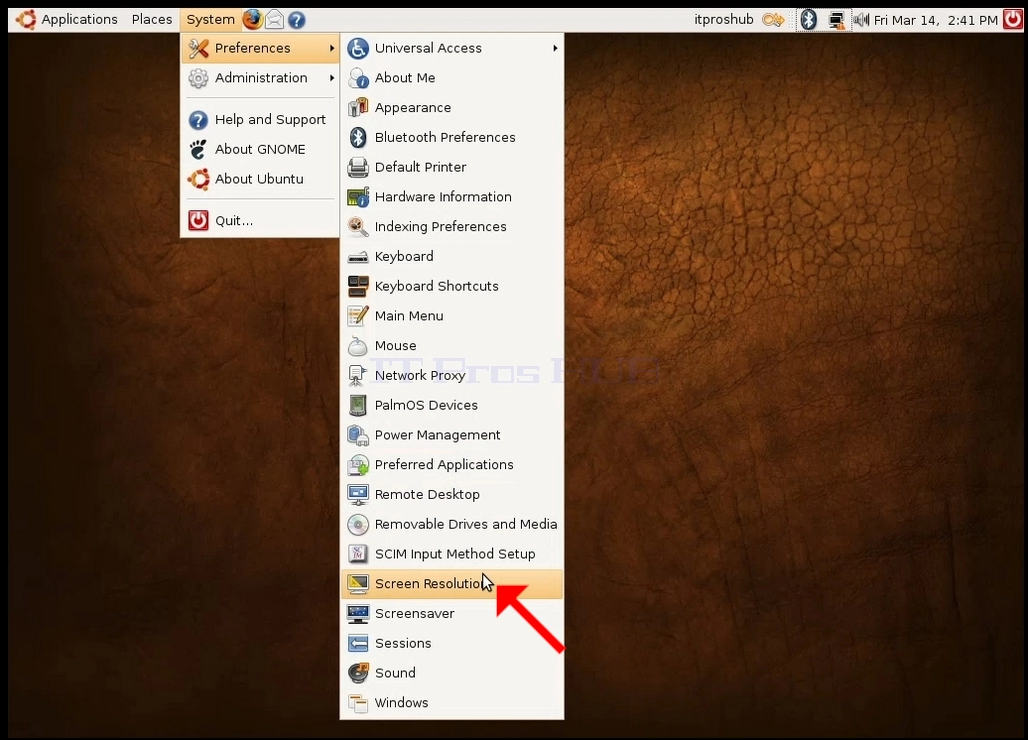Open the Administration submenu
Screen dimensions: 1028x740
click(x=260, y=78)
